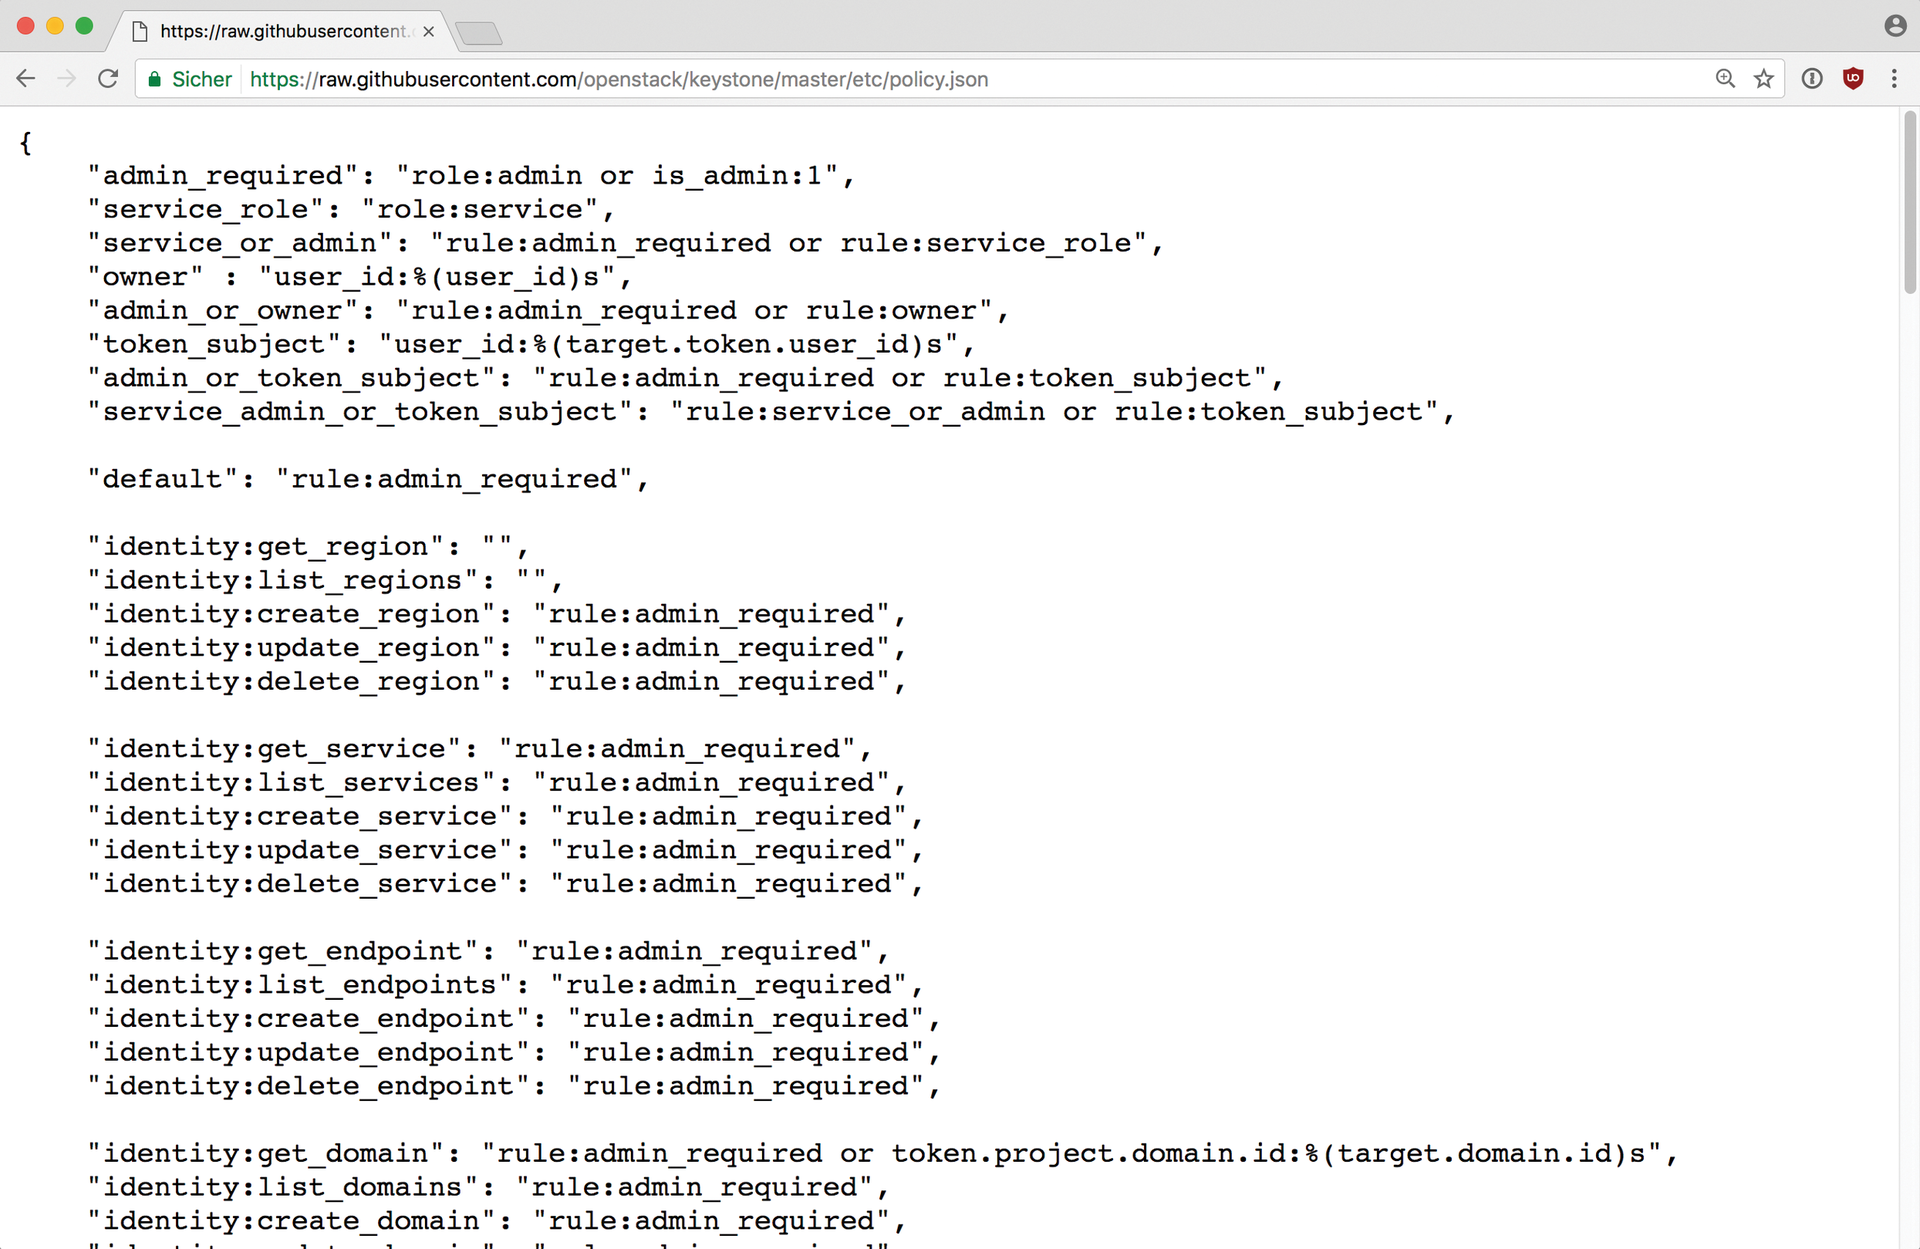Image resolution: width=1920 pixels, height=1249 pixels.
Task: Click the browser forward arrow
Action: click(67, 79)
